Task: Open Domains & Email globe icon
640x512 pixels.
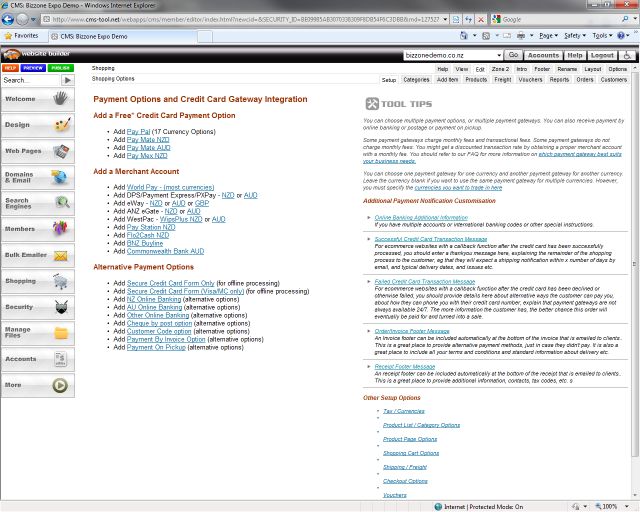Action: click(x=60, y=177)
